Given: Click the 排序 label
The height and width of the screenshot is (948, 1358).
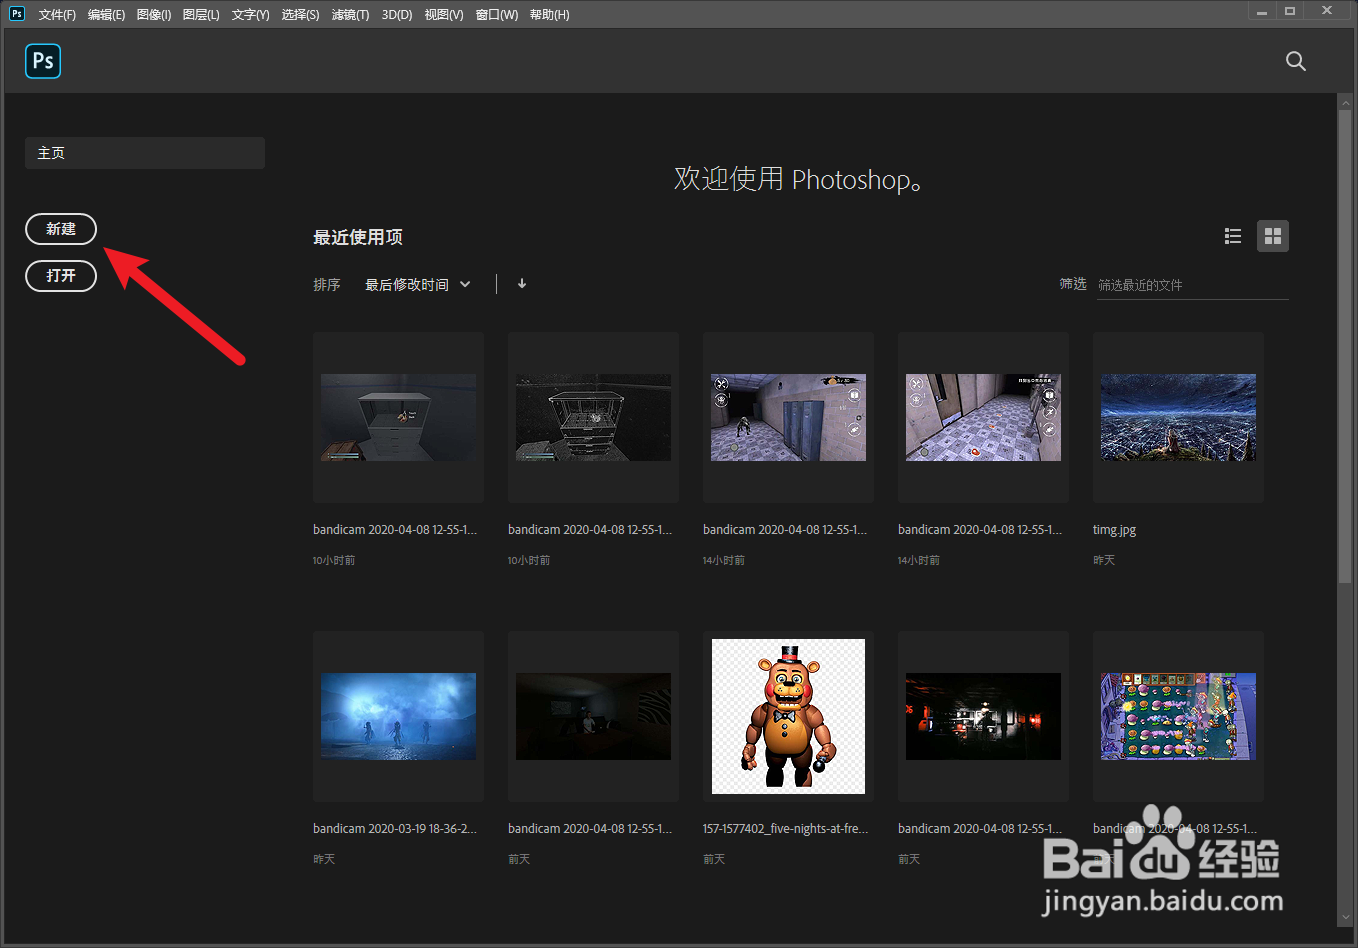Looking at the screenshot, I should click(327, 285).
